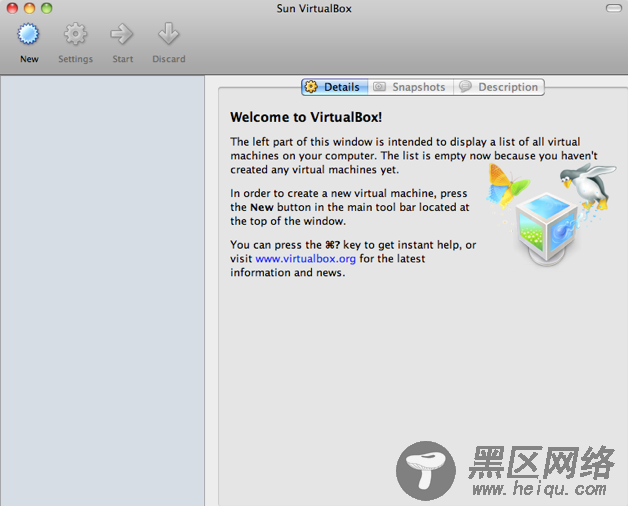Screen dimensions: 628x506
Task: Click the yellow minimize window button
Action: [30, 8]
